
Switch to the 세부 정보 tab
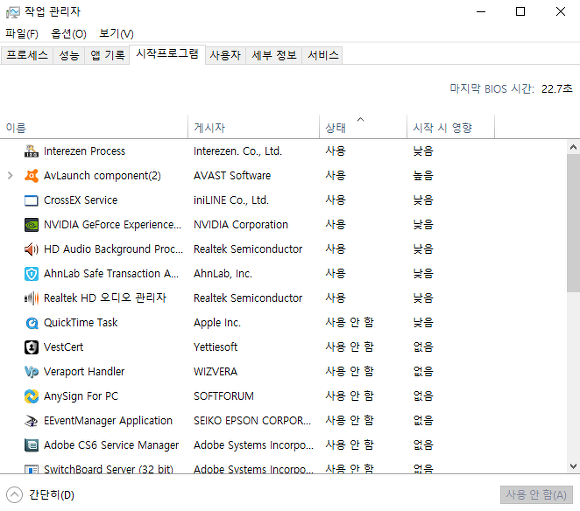click(x=274, y=56)
